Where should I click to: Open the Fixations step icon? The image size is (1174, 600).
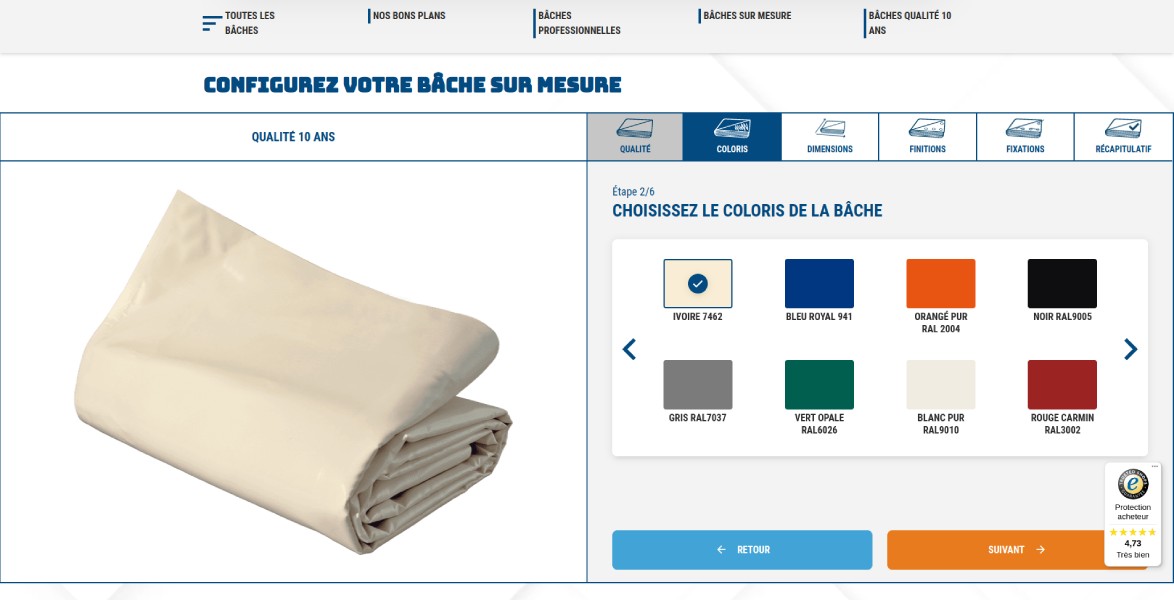[1024, 127]
